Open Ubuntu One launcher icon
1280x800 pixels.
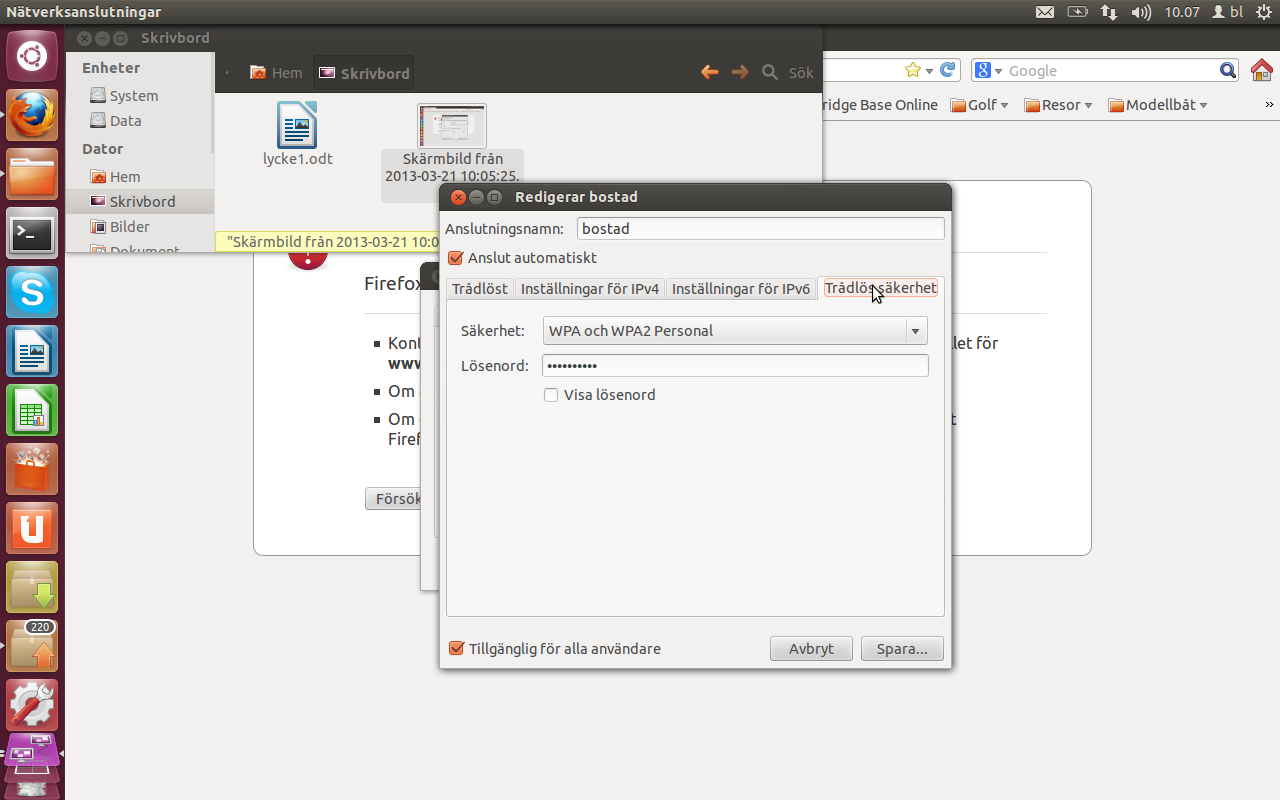click(32, 528)
